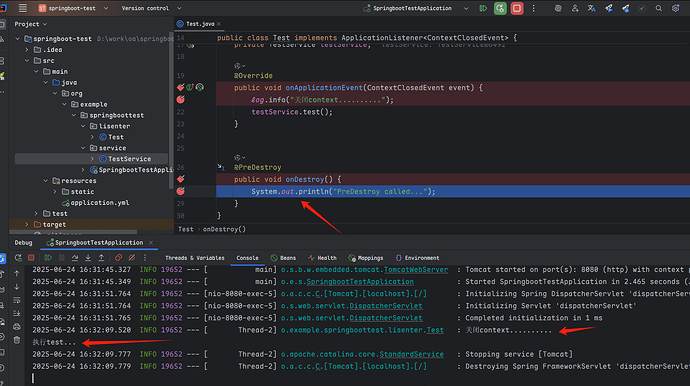Switch to the Threads & Variables tab
The height and width of the screenshot is (386, 690).
point(195,258)
